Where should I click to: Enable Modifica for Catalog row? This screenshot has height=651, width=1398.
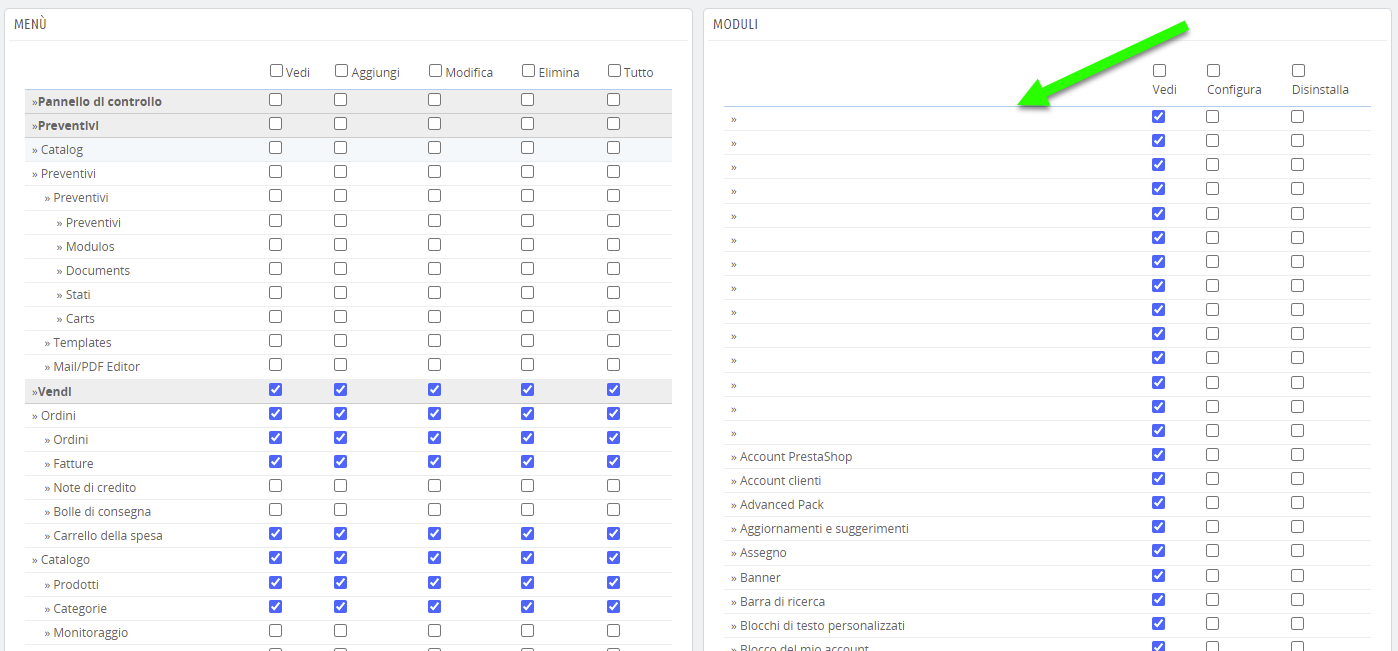point(435,148)
